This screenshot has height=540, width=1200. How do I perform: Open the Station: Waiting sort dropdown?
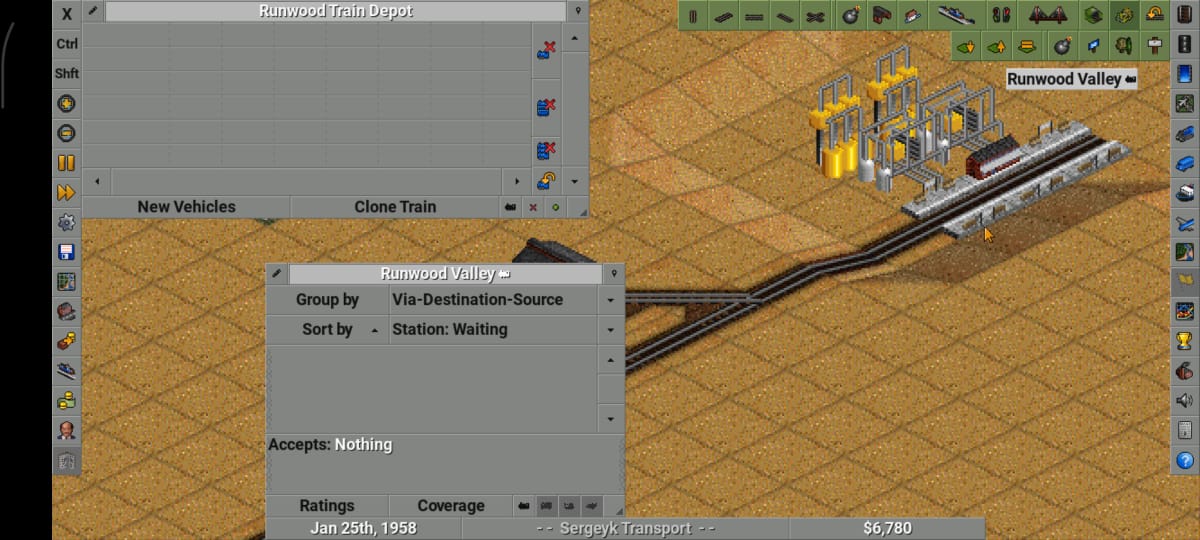pyautogui.click(x=610, y=329)
